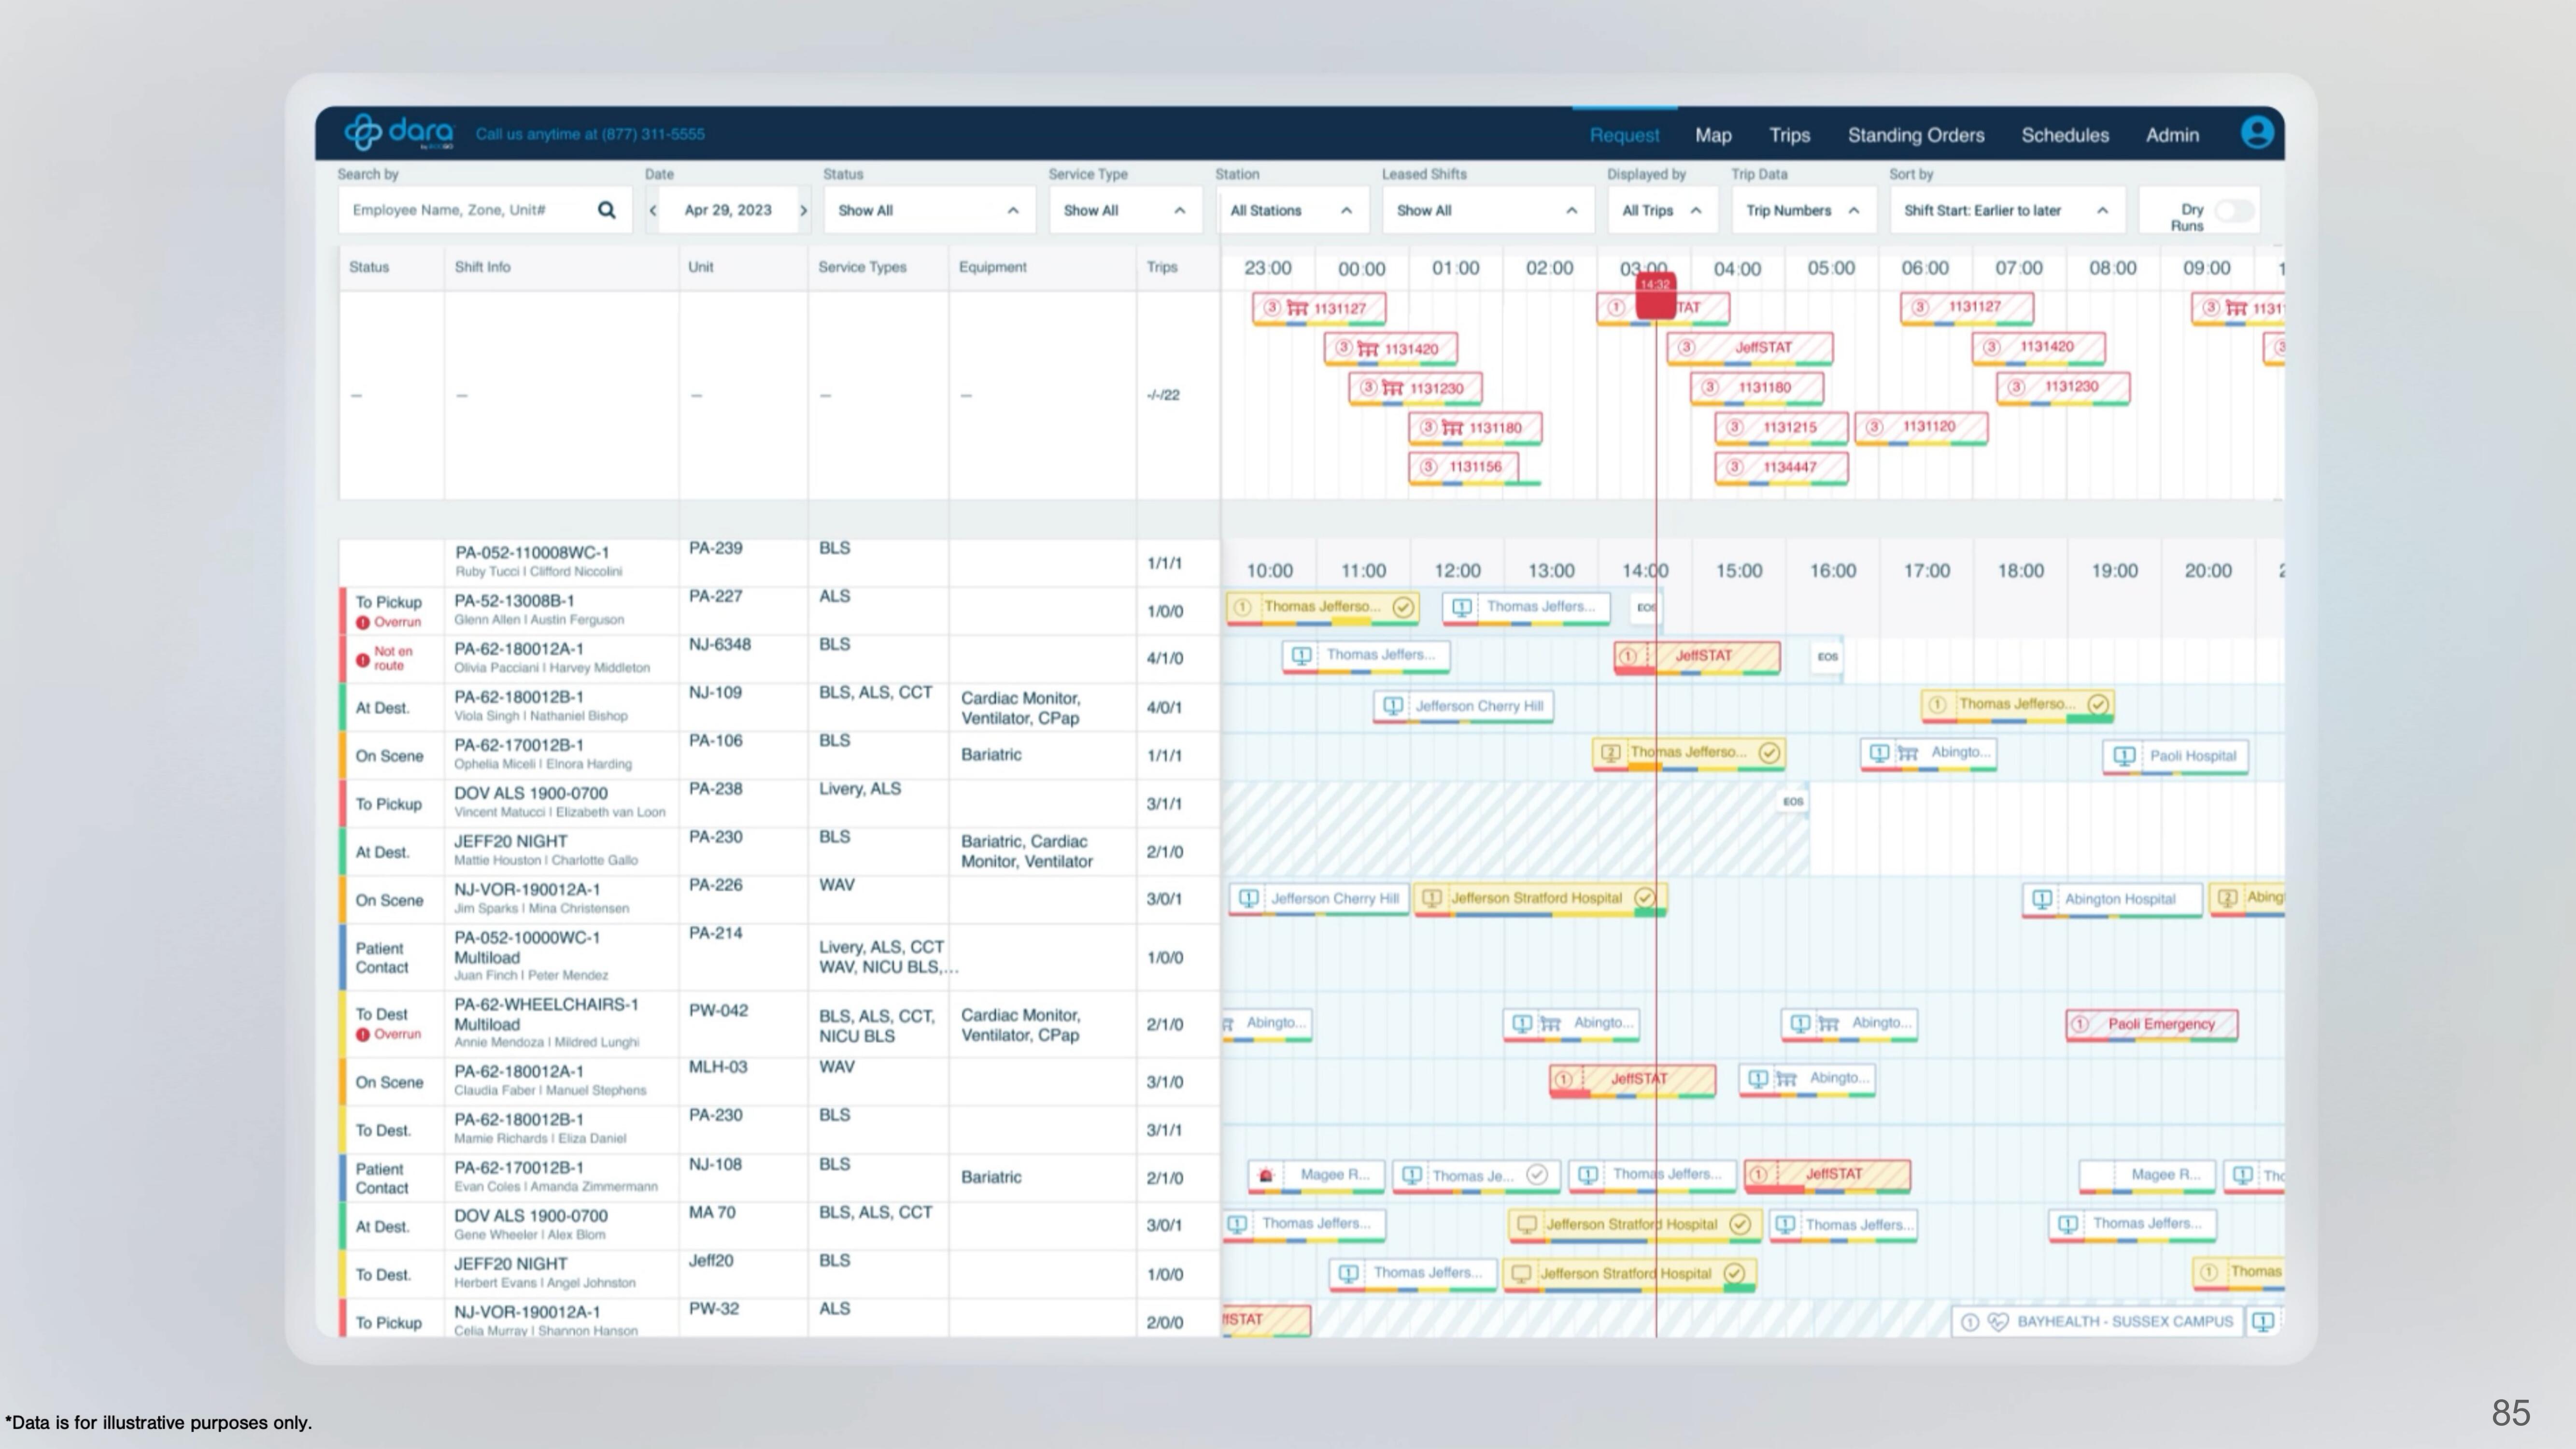Click the Status column header

[x=369, y=267]
